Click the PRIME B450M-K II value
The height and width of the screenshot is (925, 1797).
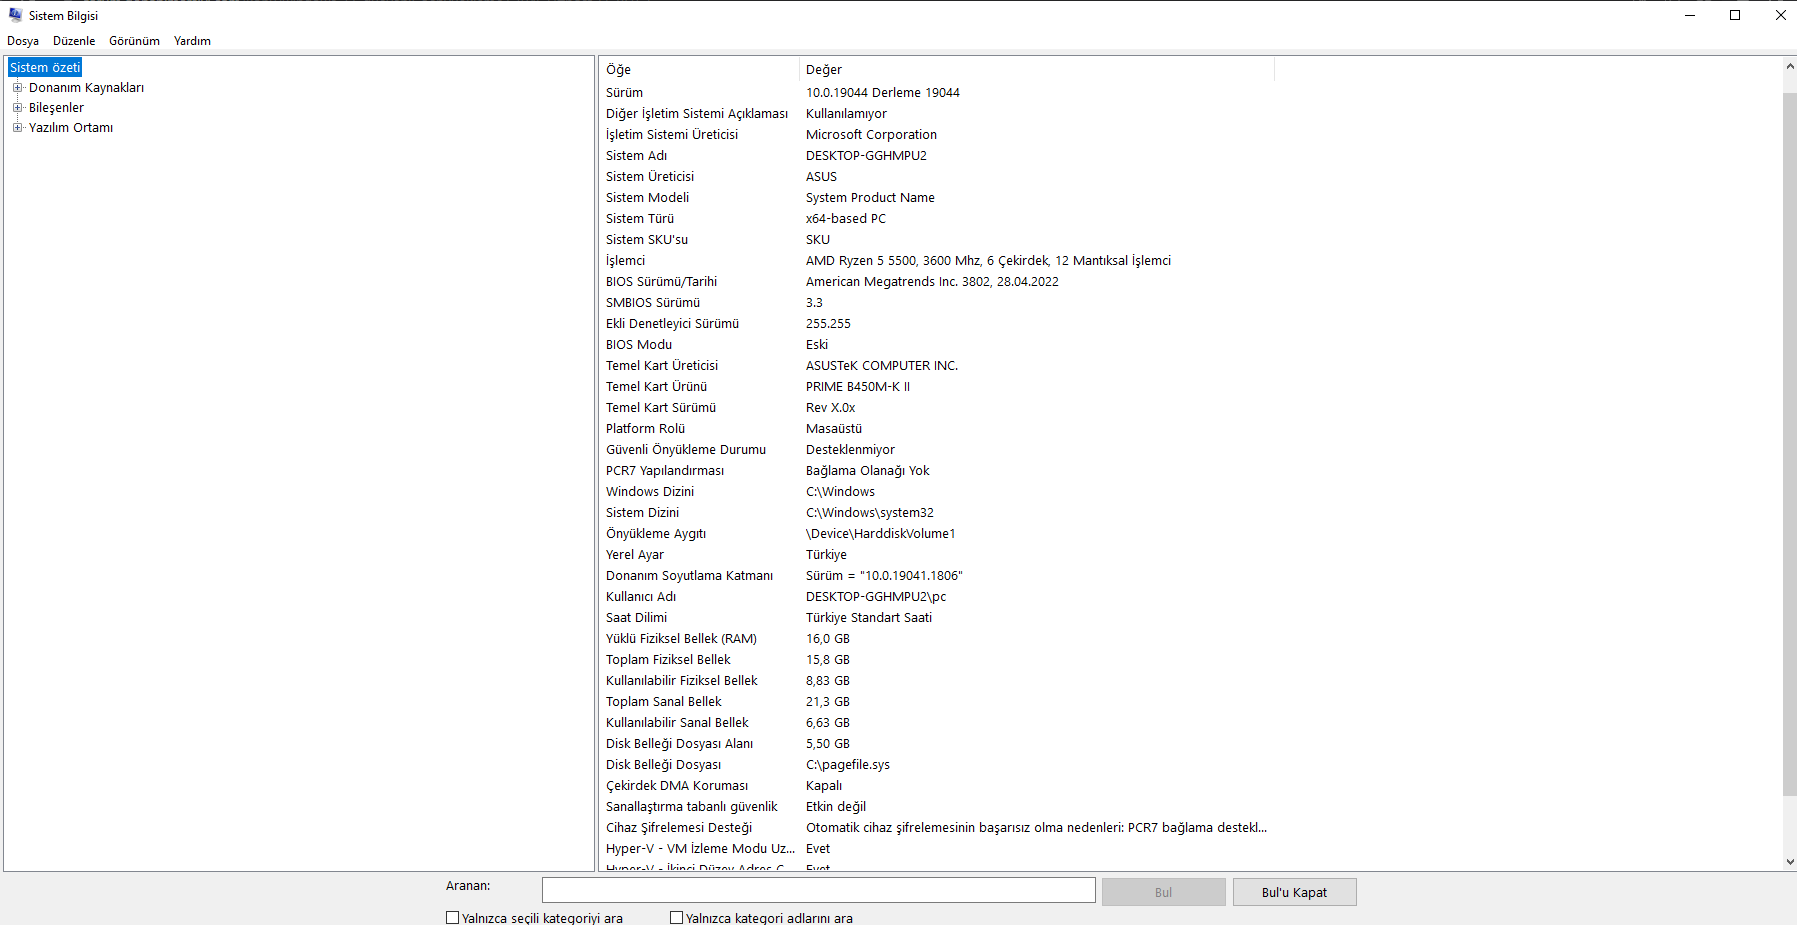858,387
